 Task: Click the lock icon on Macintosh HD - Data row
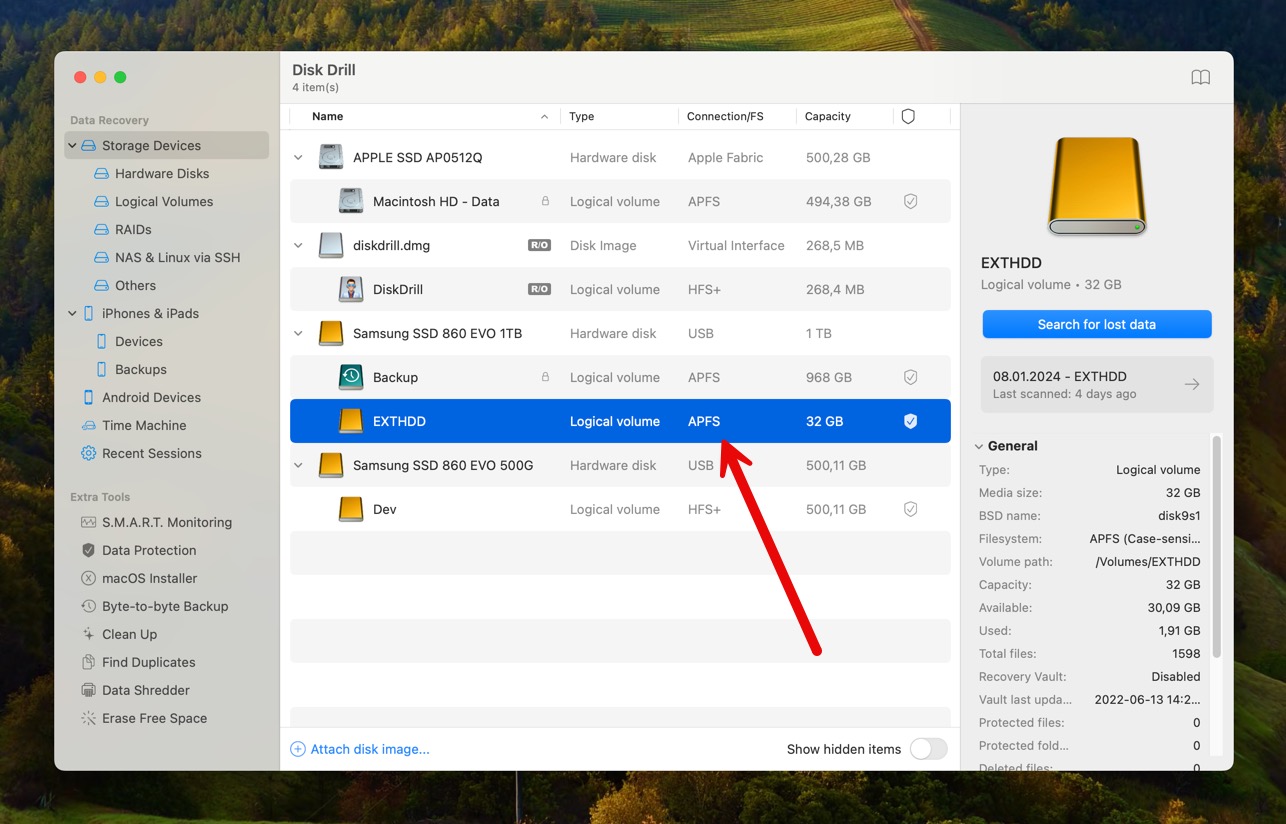[545, 202]
